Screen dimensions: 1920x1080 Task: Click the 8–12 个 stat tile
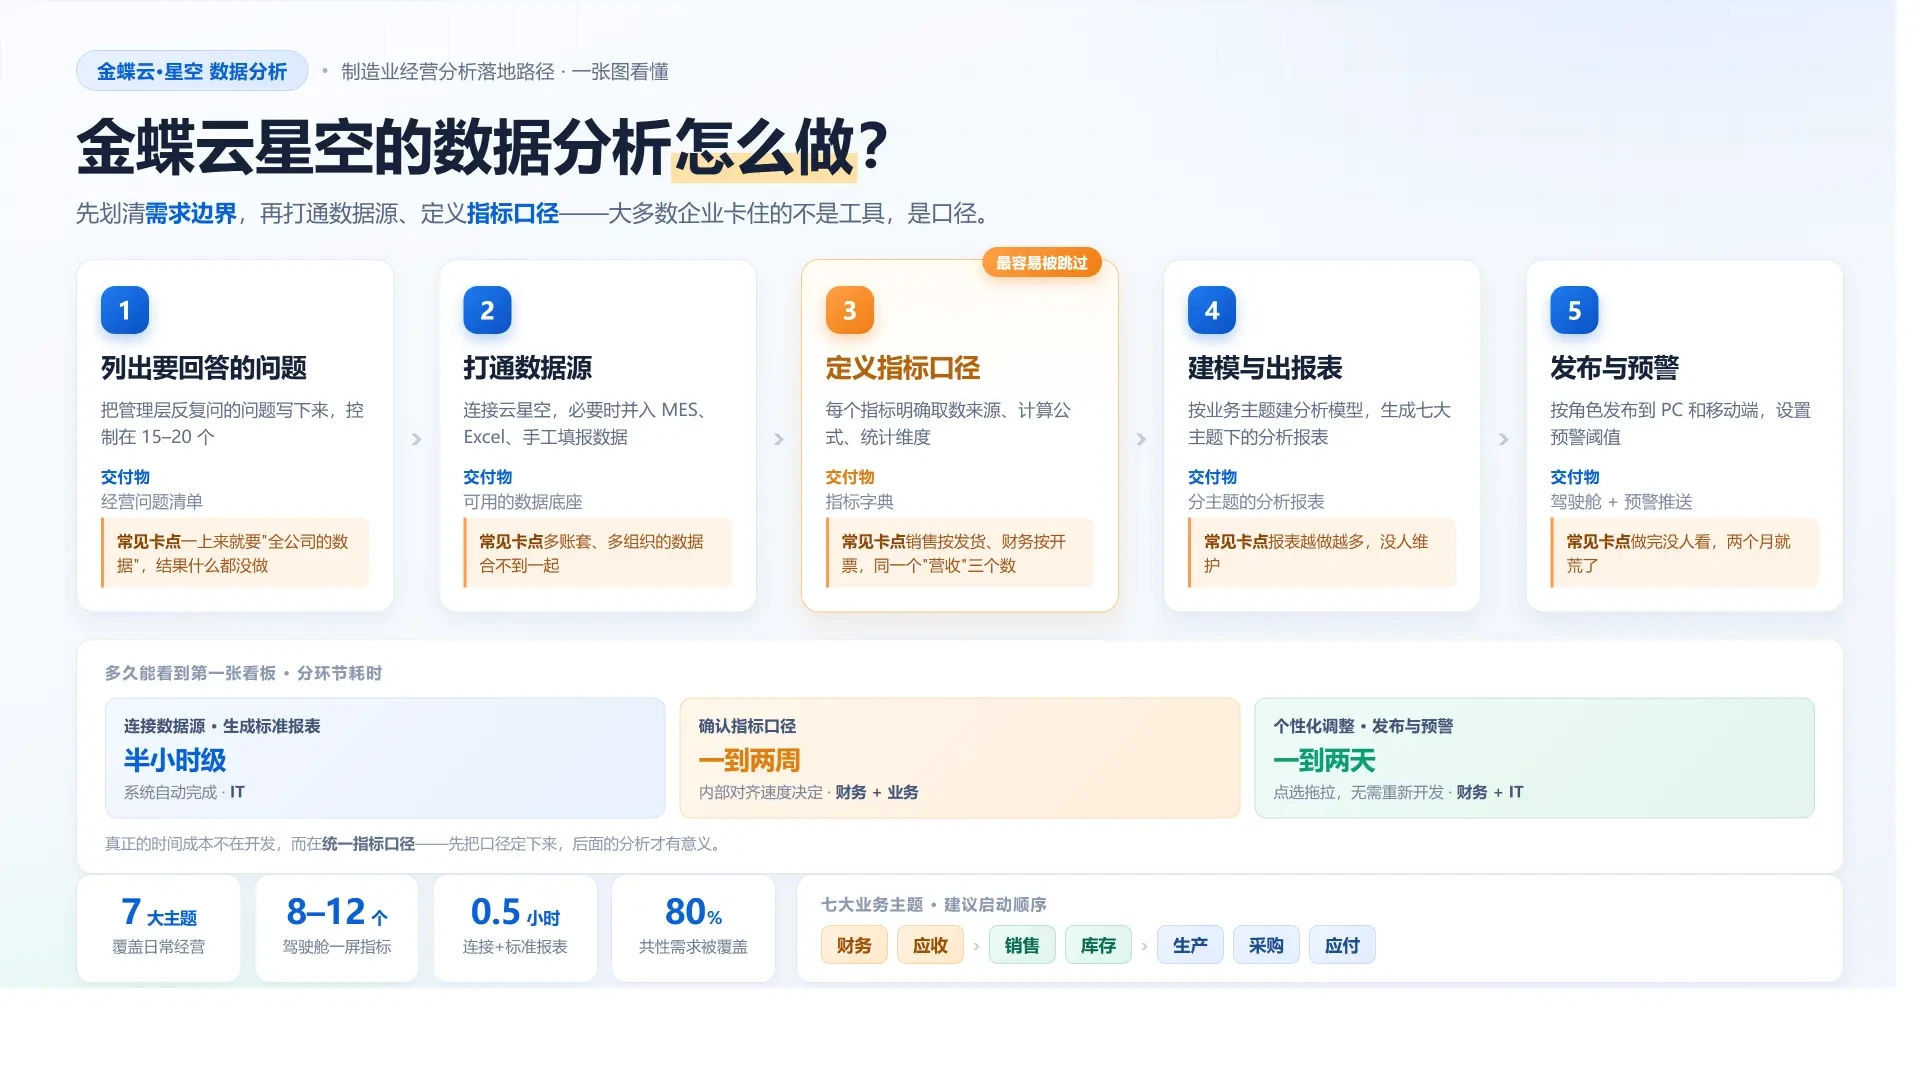tap(337, 928)
